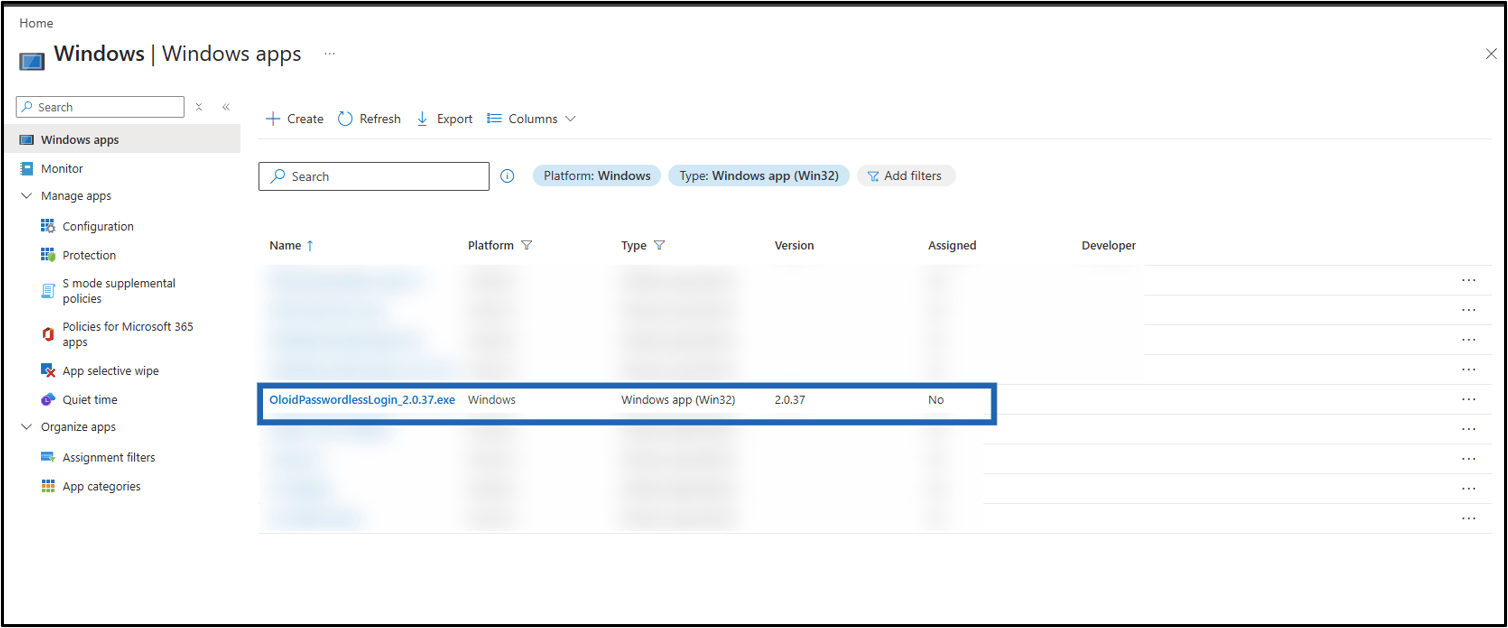Image resolution: width=1508 pixels, height=628 pixels.
Task: Click the Assignment filters icon
Action: [48, 458]
